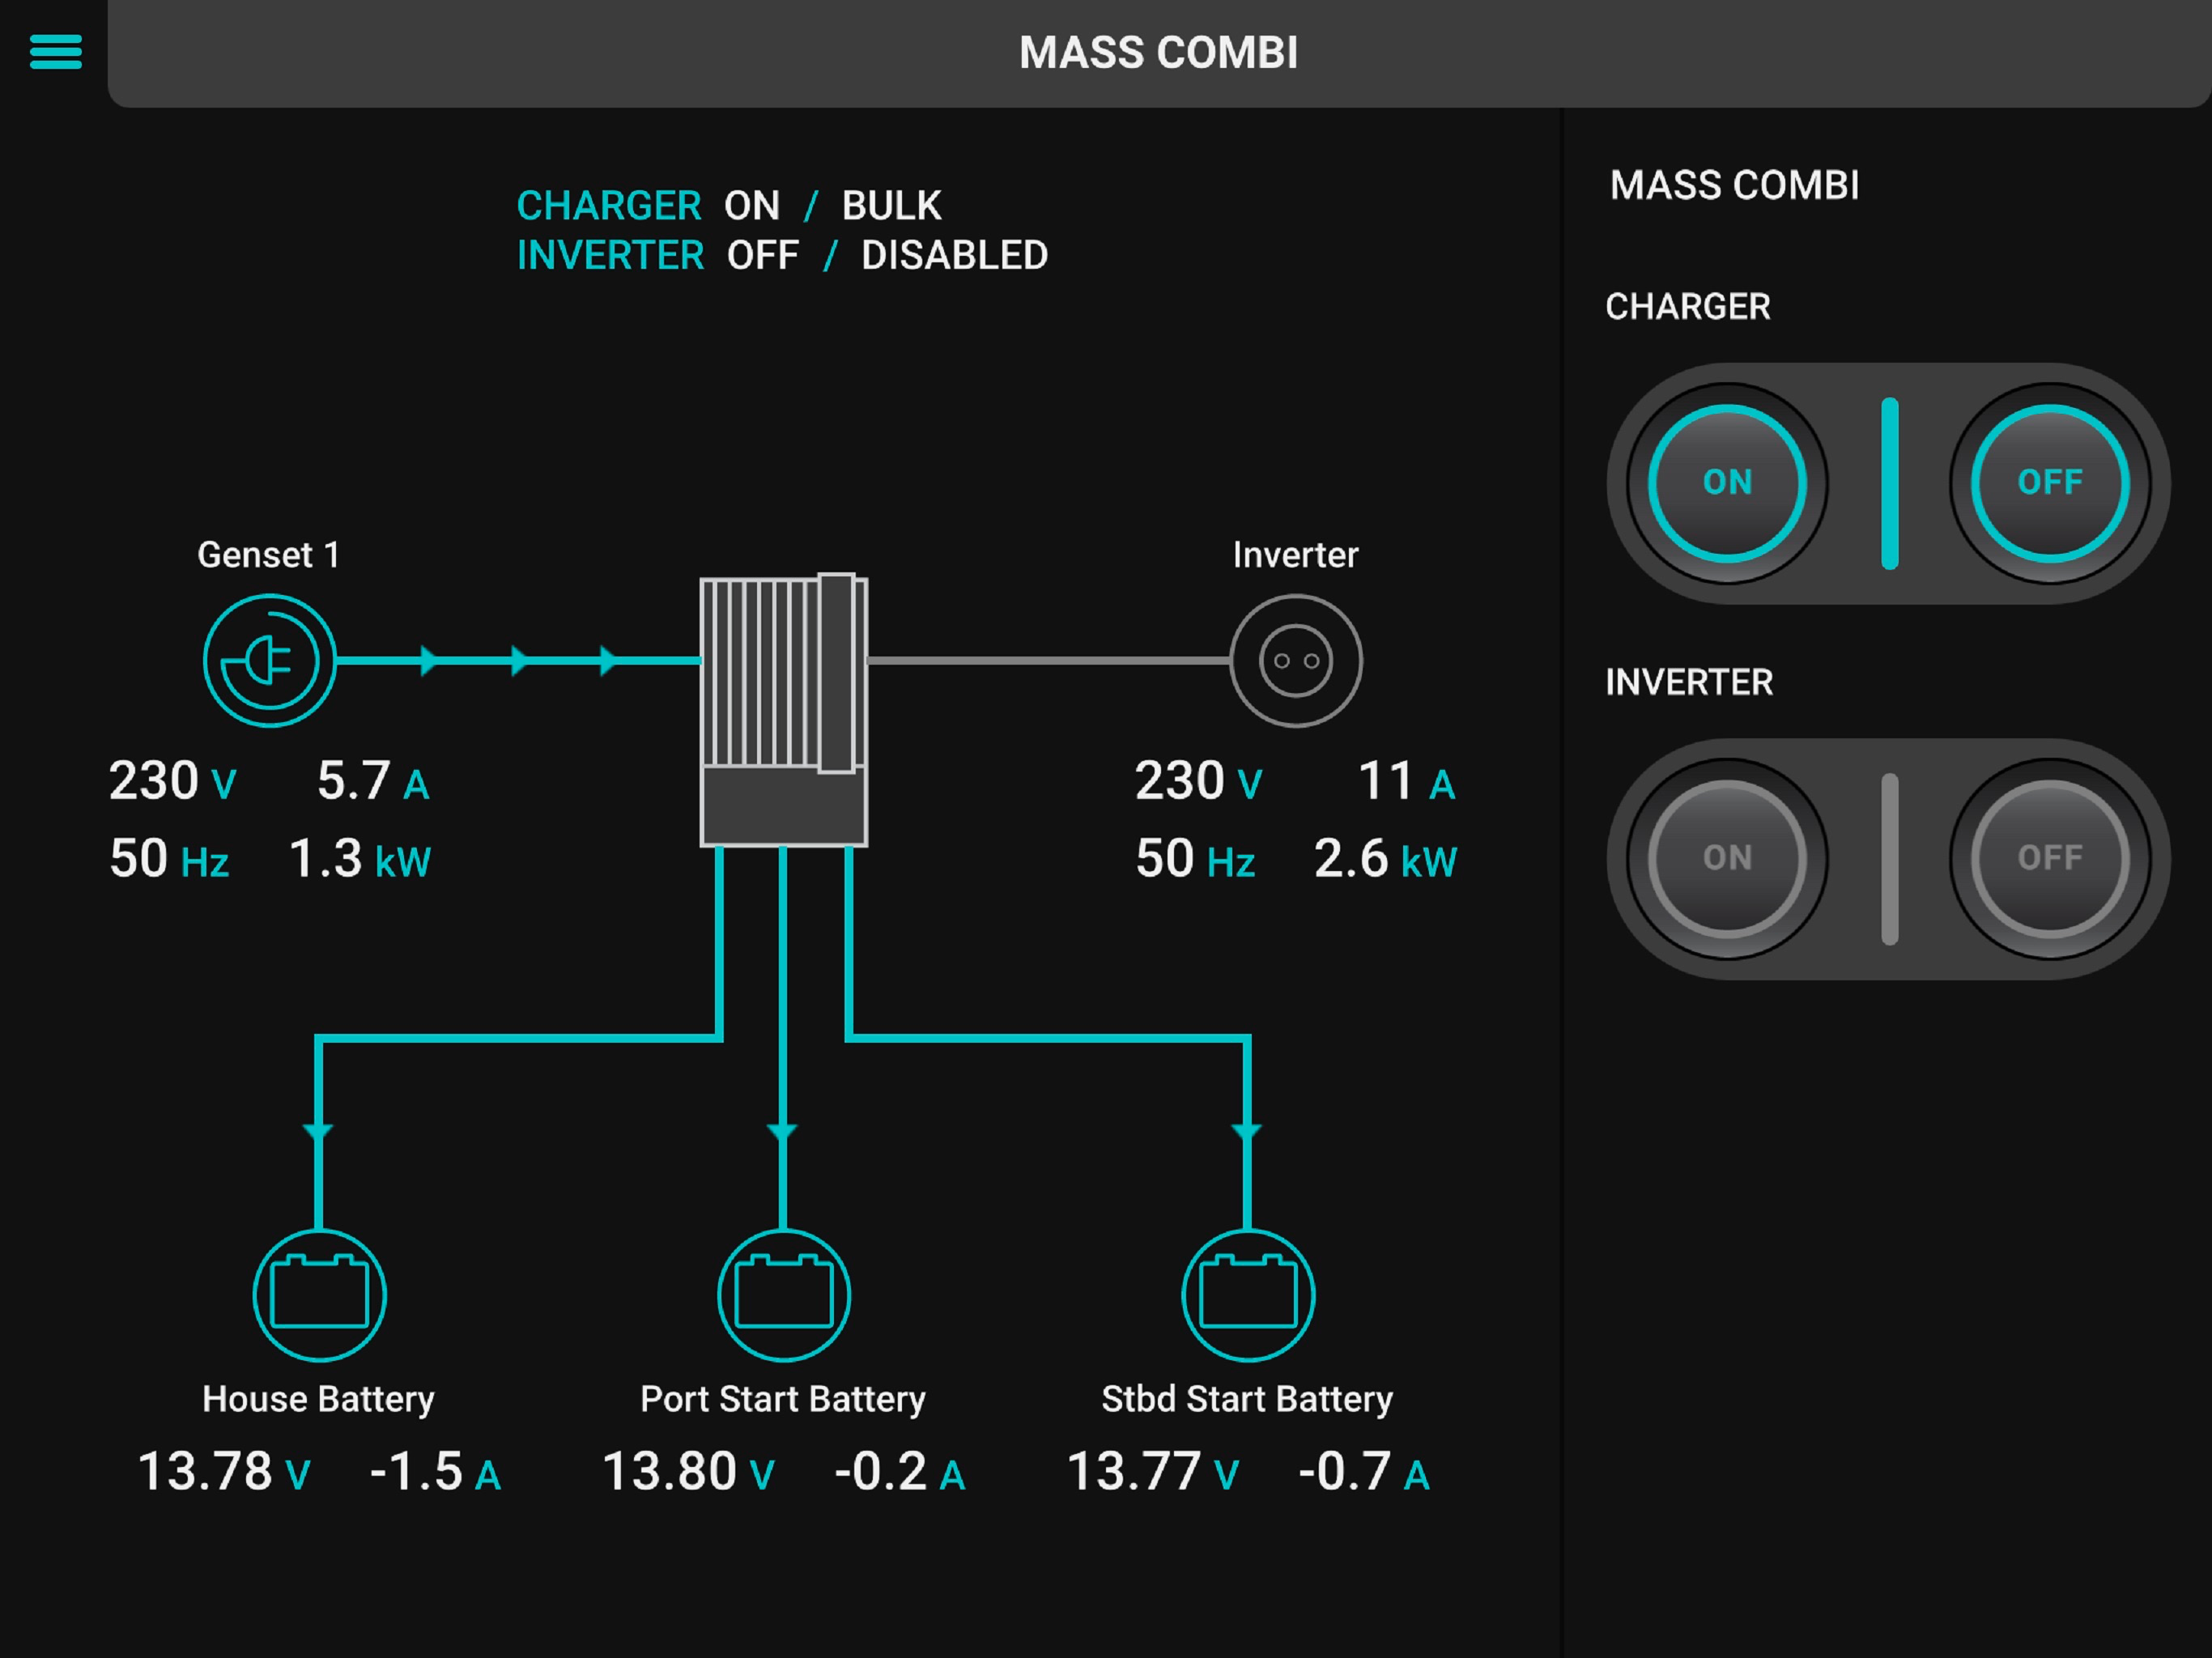Tap the House Battery icon
This screenshot has height=1658, width=2212.
(319, 1295)
